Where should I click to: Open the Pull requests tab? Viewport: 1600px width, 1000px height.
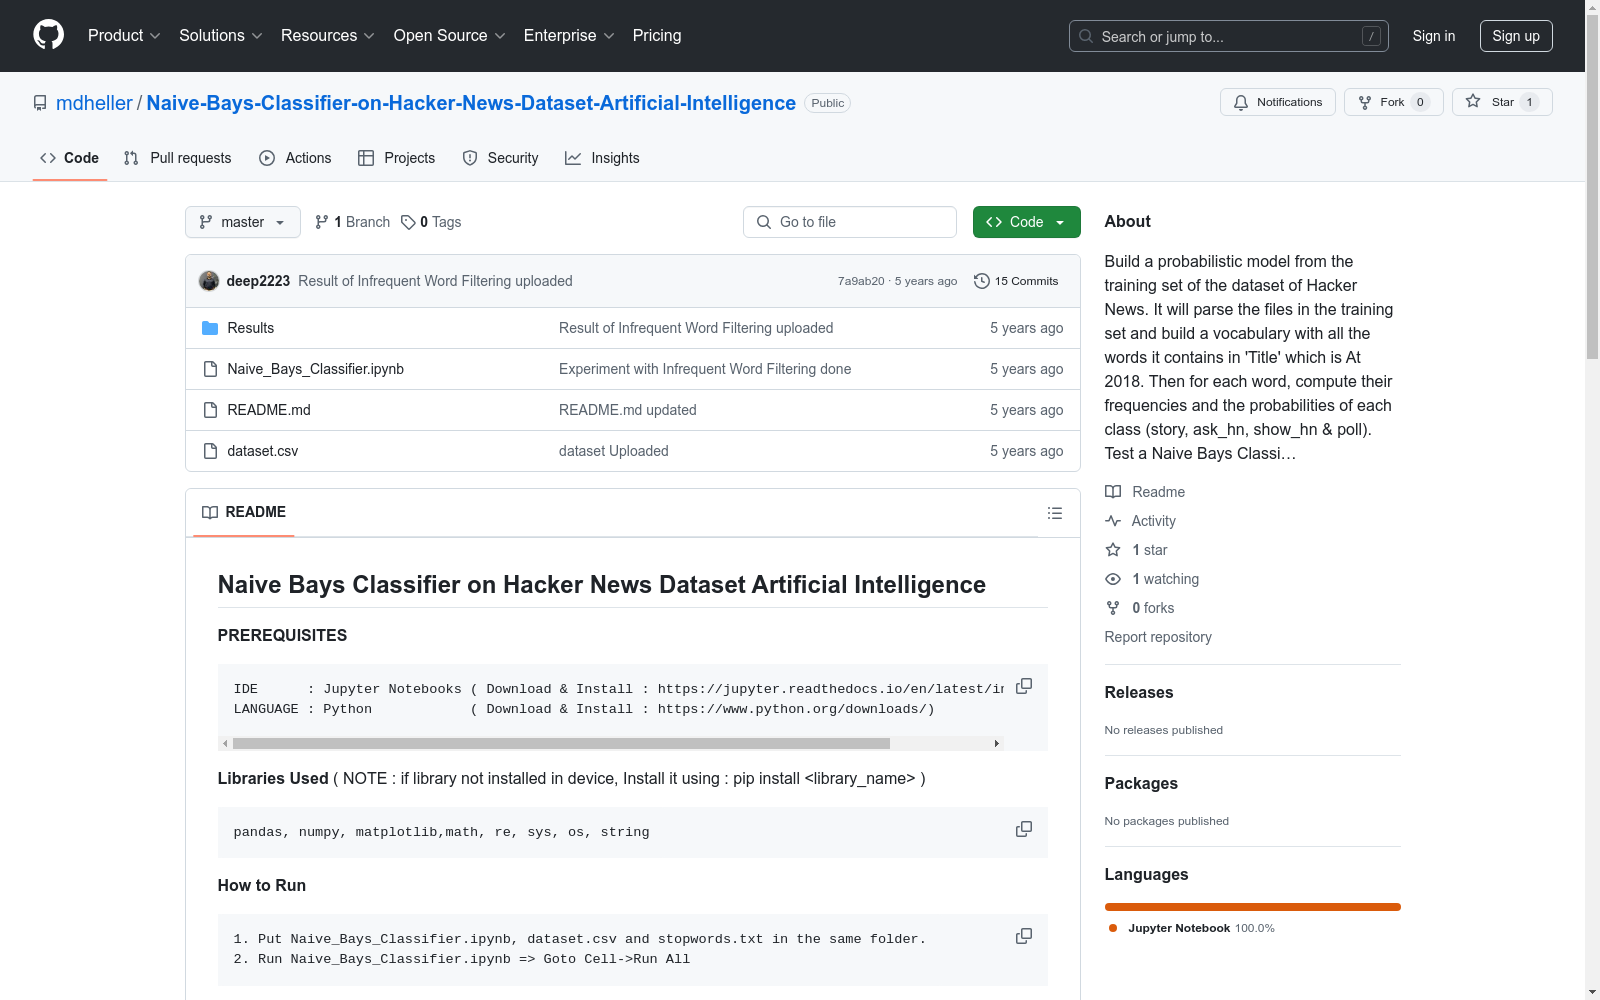click(x=178, y=158)
